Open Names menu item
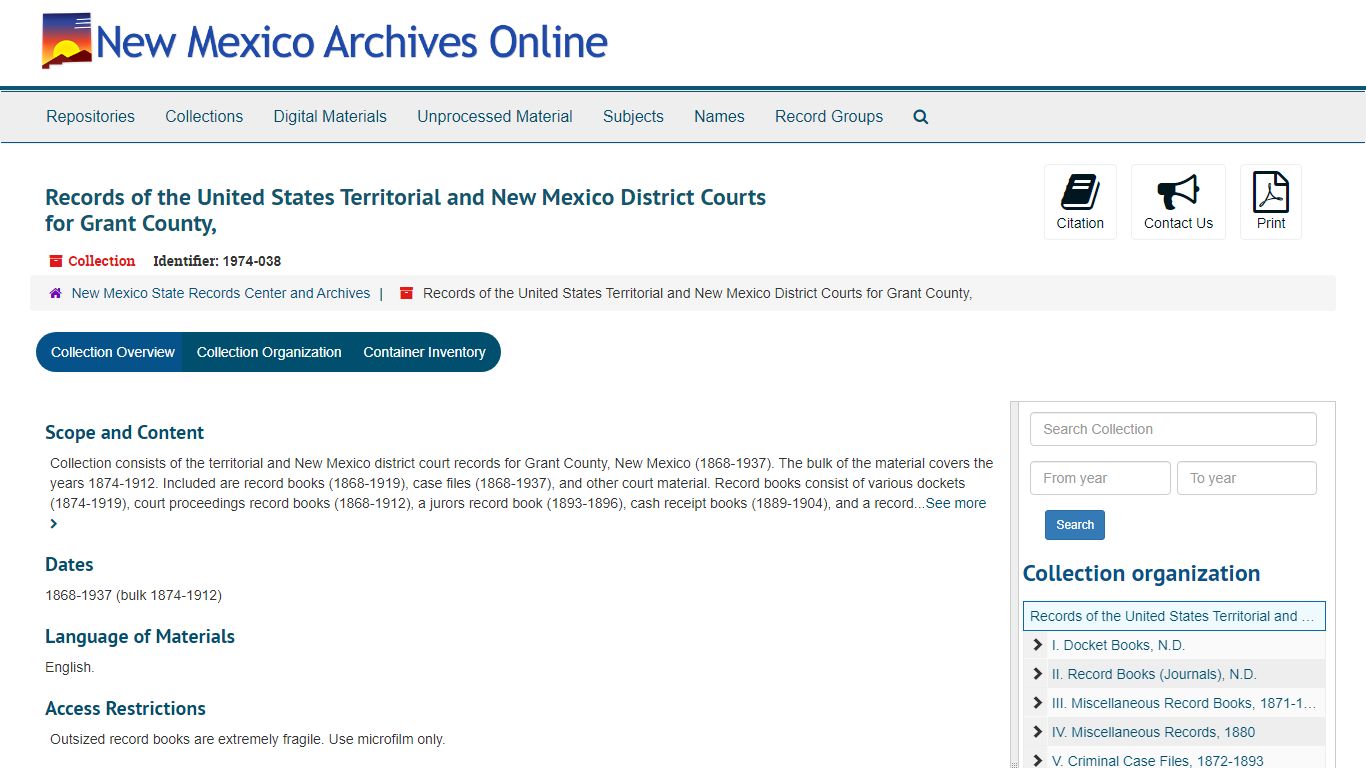 pos(719,117)
